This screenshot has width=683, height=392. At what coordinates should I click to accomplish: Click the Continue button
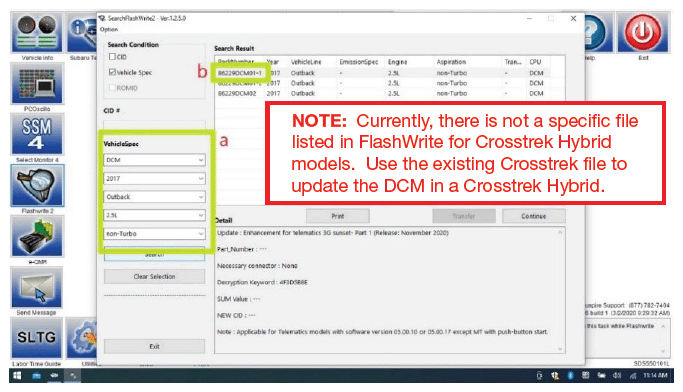pos(534,216)
